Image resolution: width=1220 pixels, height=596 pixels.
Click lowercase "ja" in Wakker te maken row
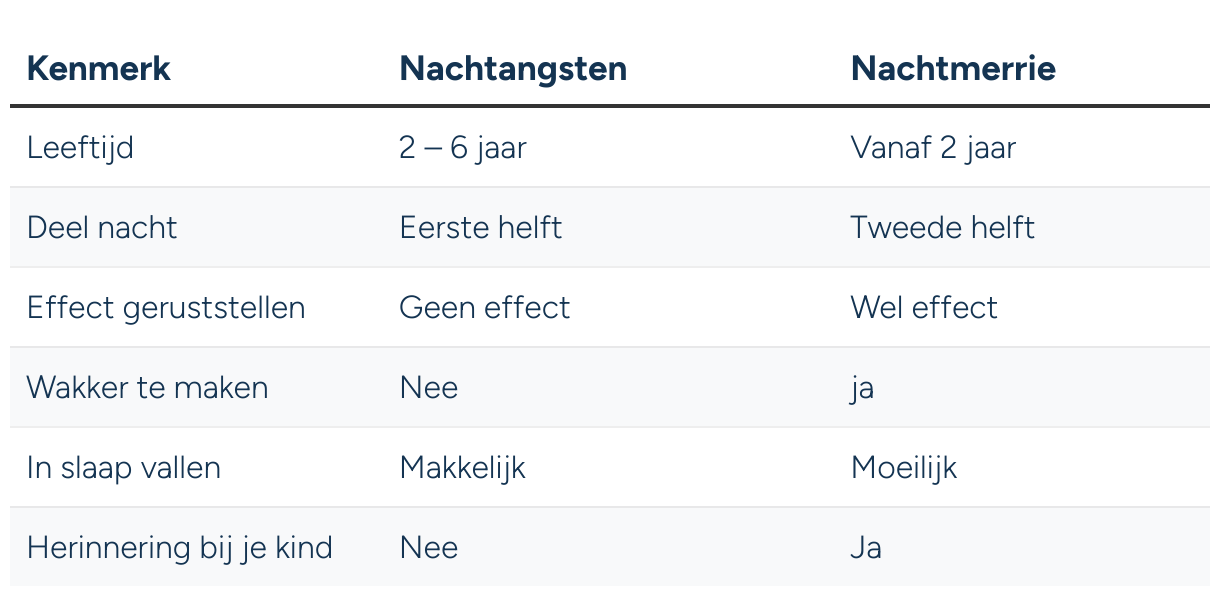point(862,388)
